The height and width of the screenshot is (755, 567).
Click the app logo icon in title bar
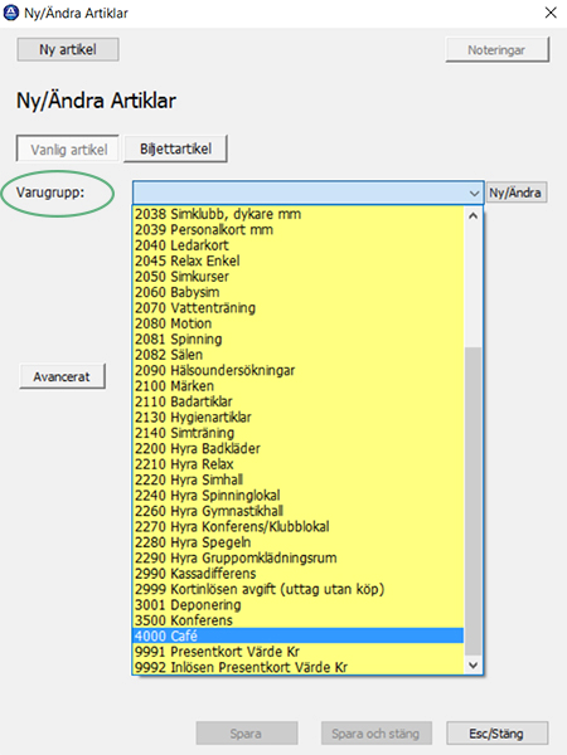(x=11, y=13)
